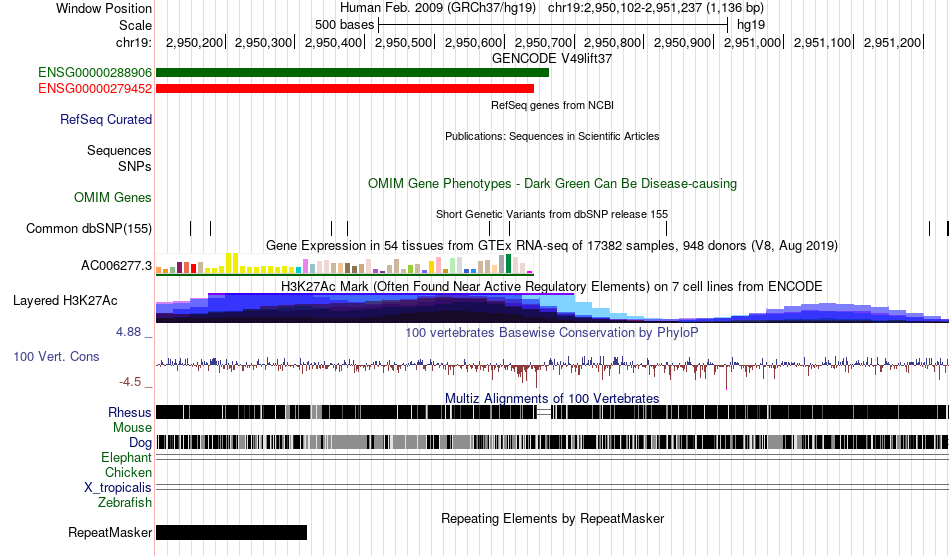
Task: Open the Gene Expression in 54 tissues title
Action: click(x=552, y=245)
